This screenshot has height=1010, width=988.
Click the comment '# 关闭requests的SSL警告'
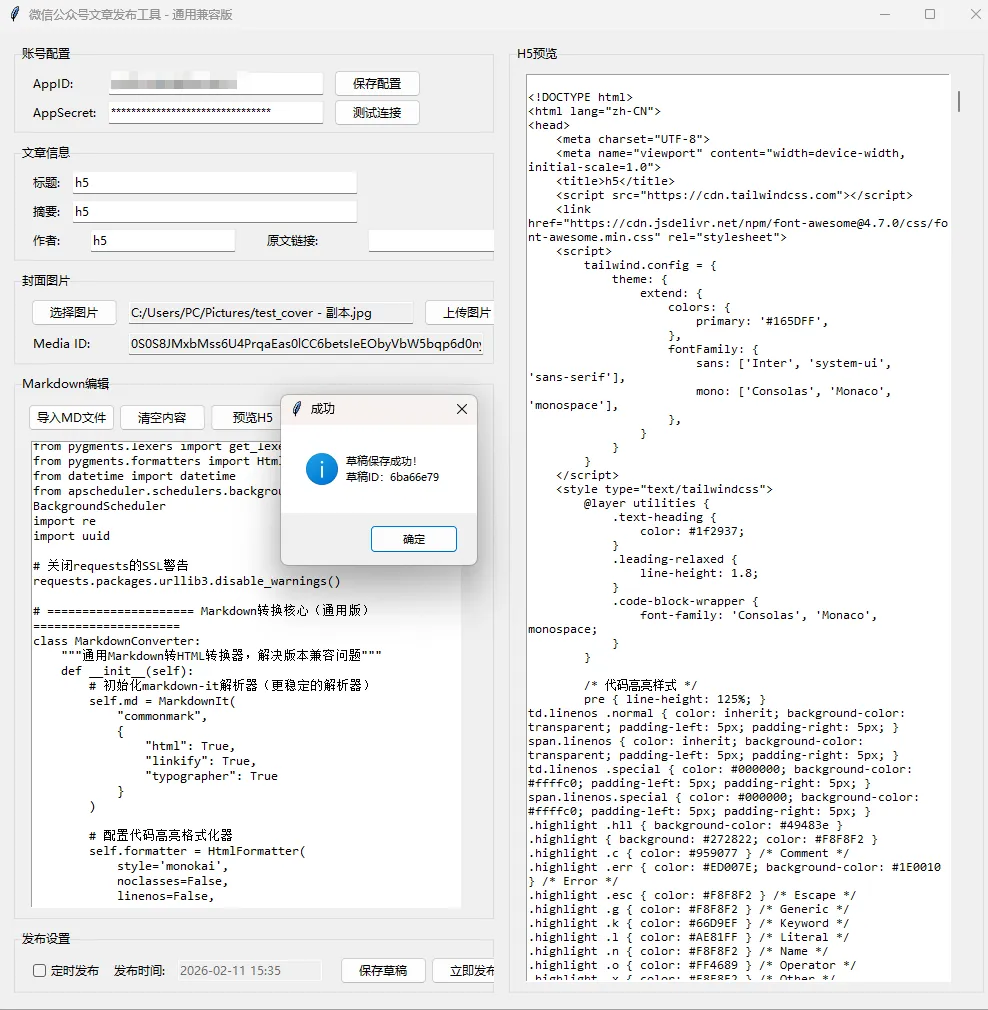click(111, 566)
